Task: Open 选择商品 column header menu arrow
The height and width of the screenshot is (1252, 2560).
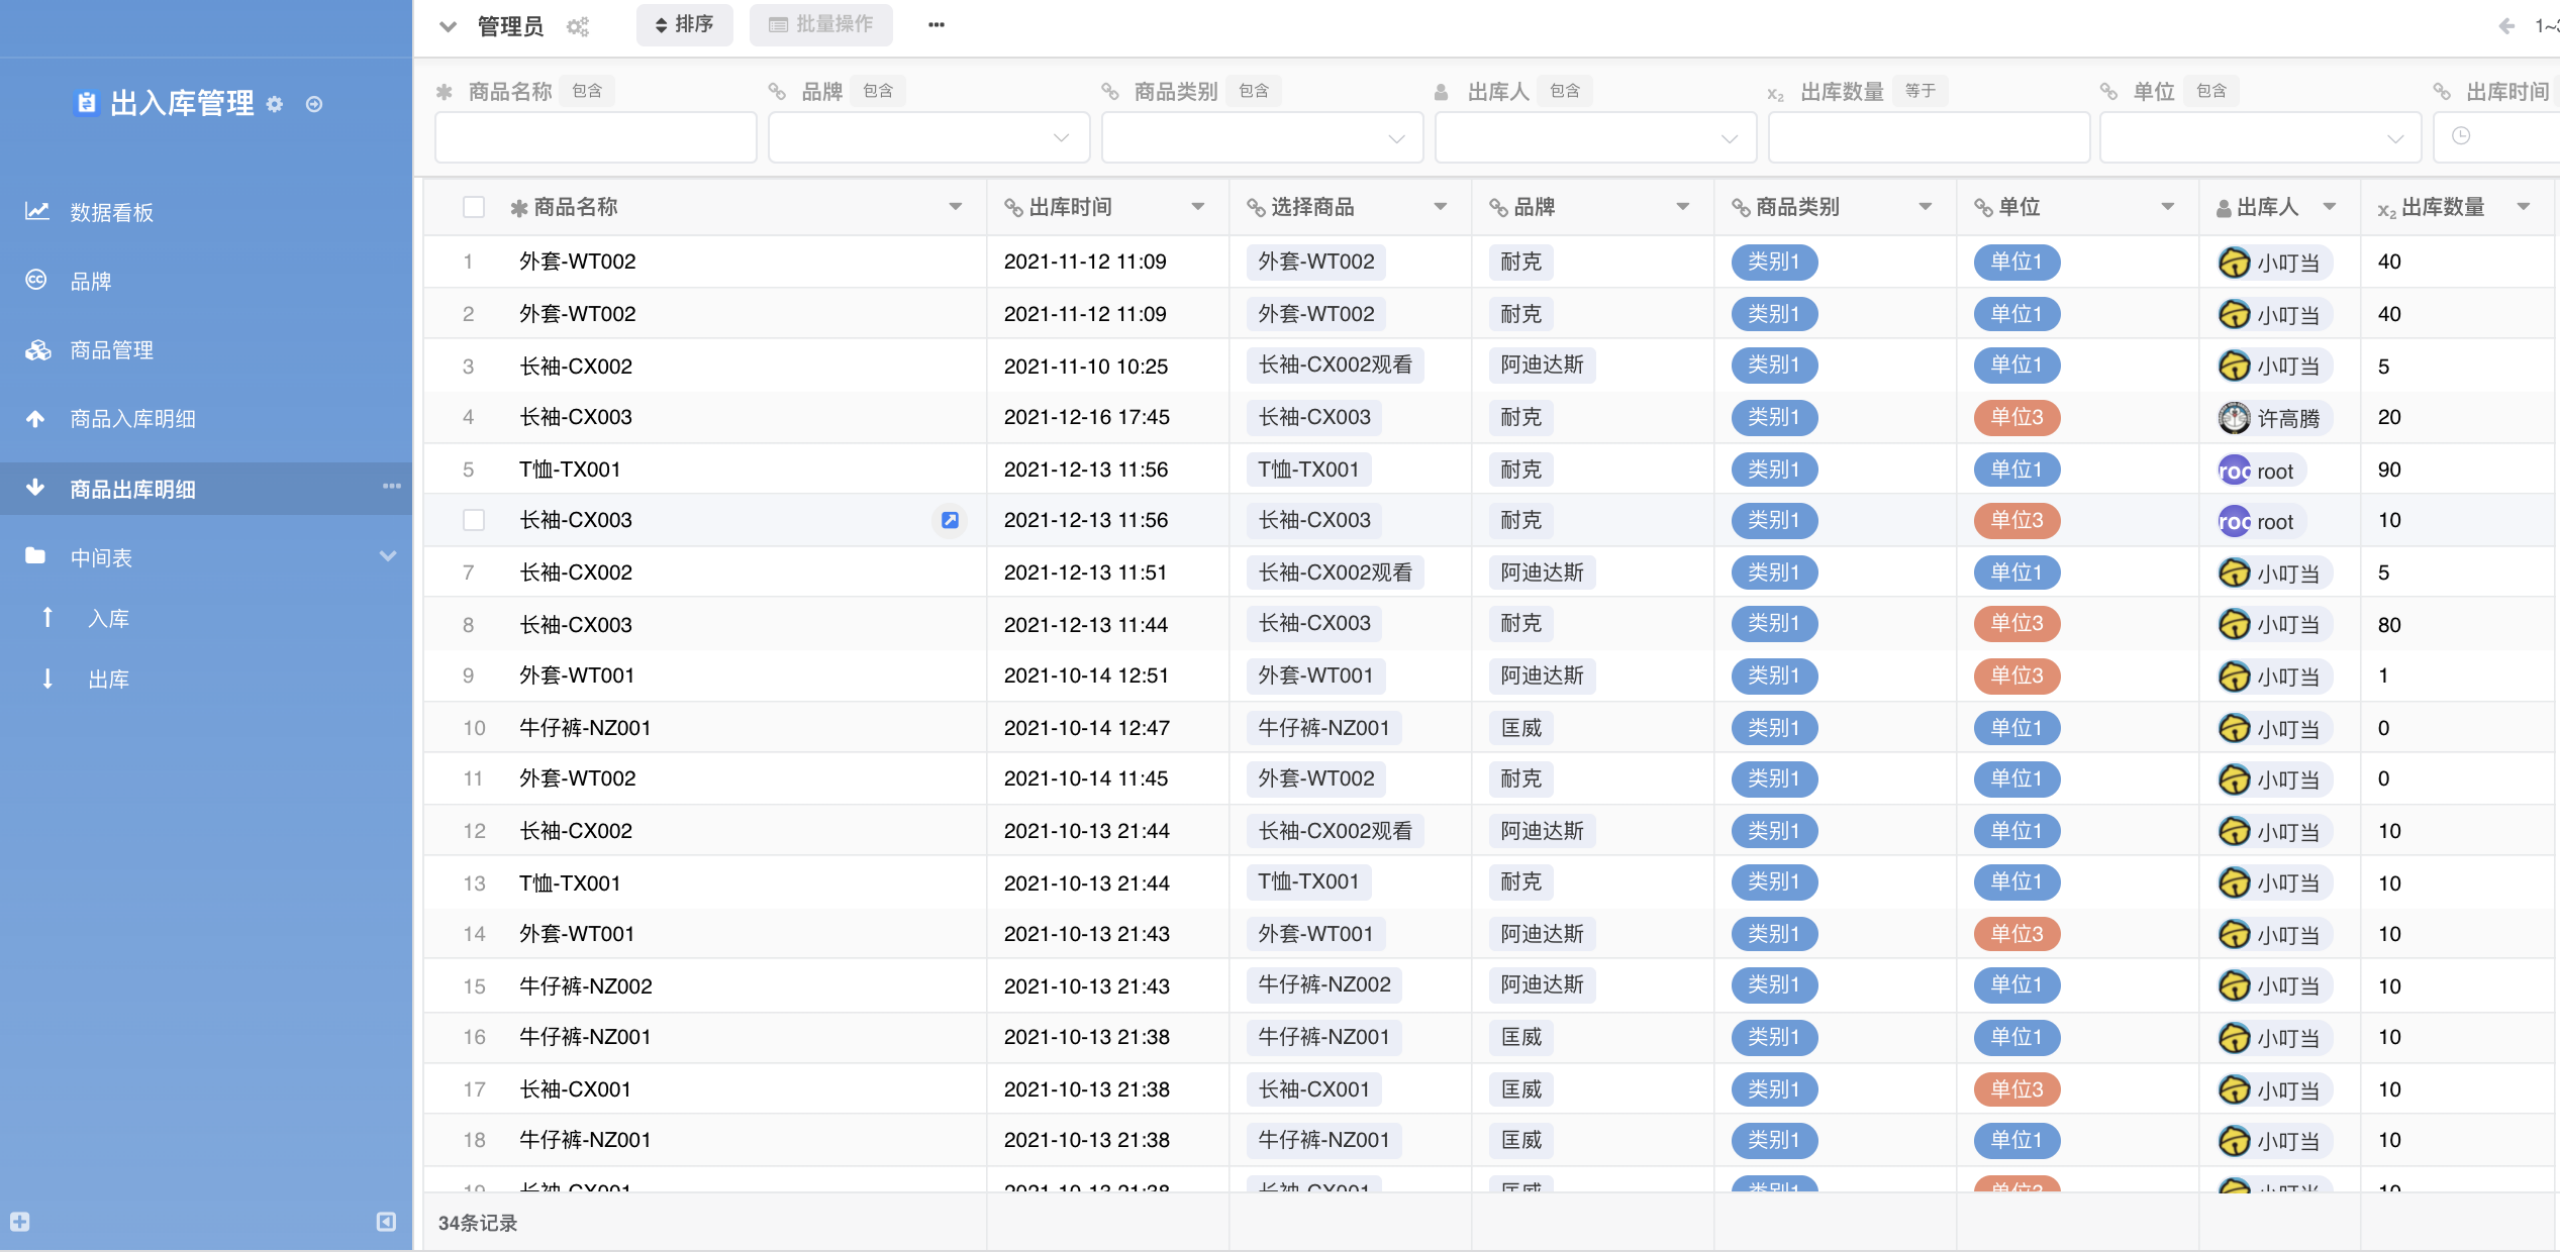Action: (x=1441, y=207)
